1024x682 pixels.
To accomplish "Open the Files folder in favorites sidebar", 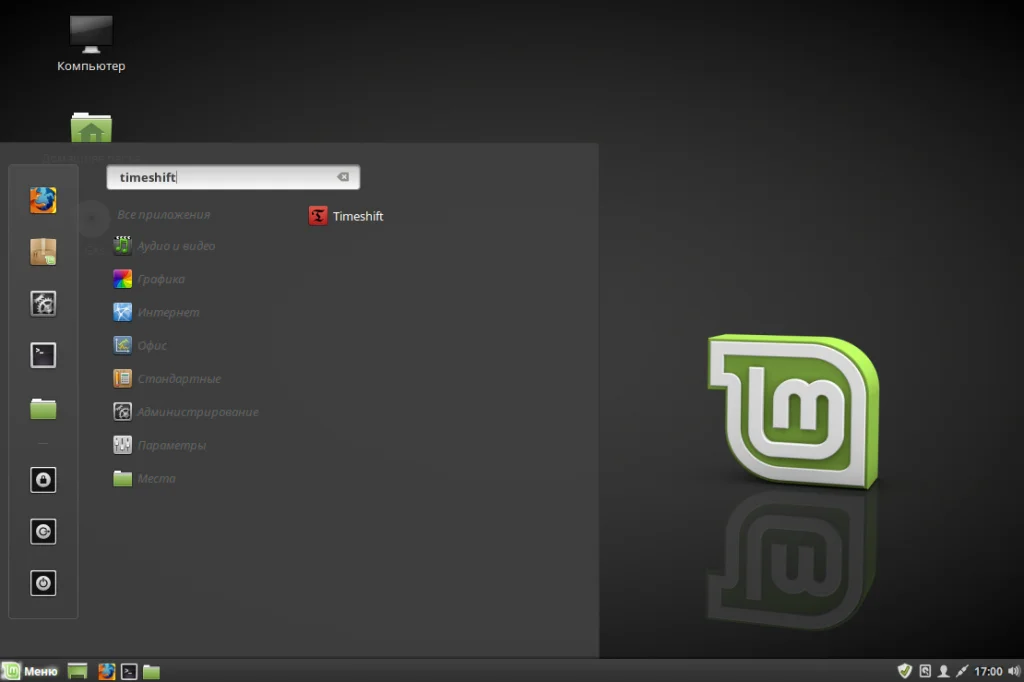I will [43, 409].
